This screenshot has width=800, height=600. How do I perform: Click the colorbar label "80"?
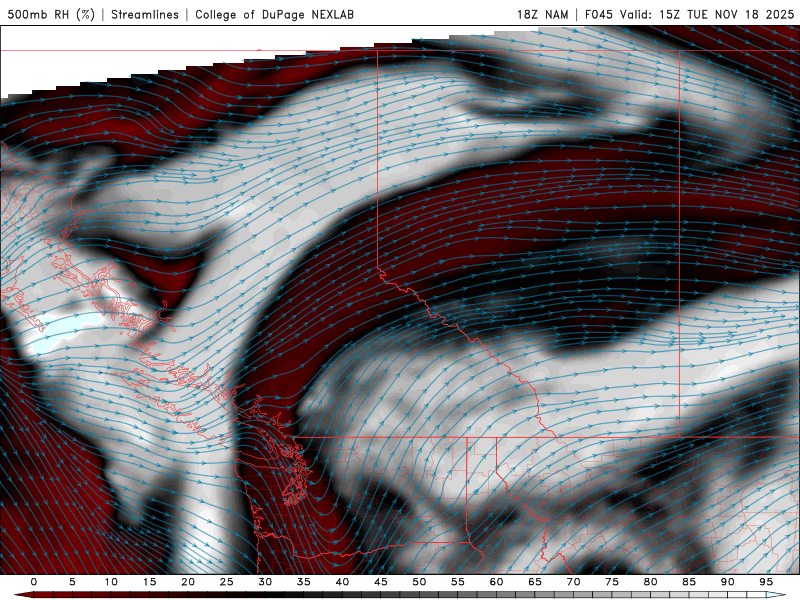click(x=651, y=582)
